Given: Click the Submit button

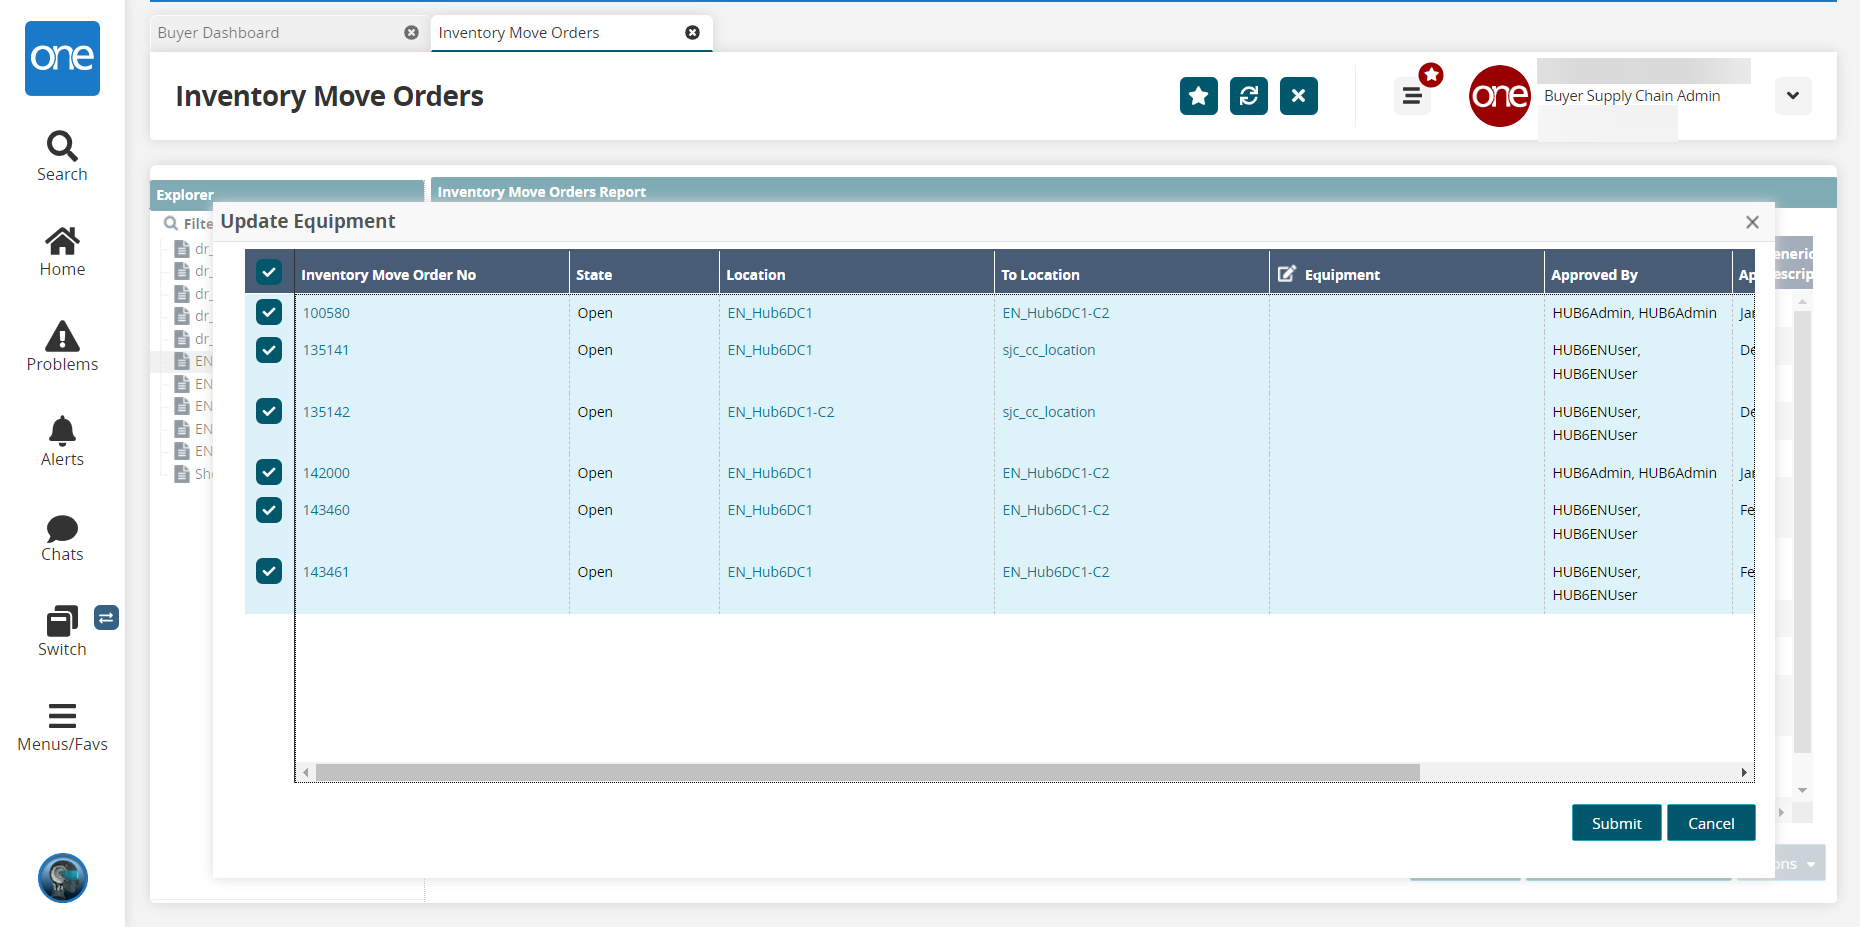Looking at the screenshot, I should [x=1616, y=823].
